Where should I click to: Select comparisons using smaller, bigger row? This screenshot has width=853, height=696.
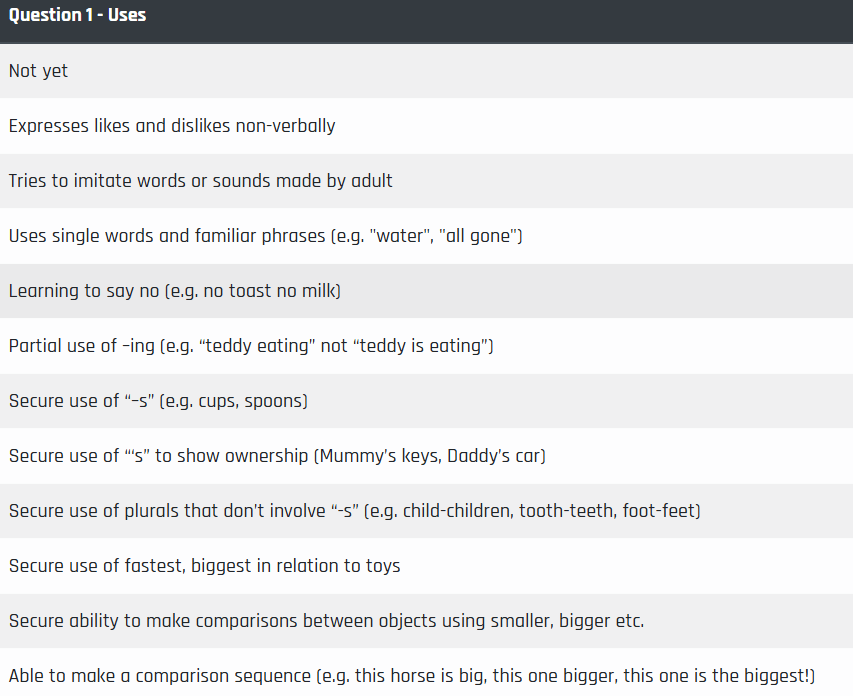point(426,620)
